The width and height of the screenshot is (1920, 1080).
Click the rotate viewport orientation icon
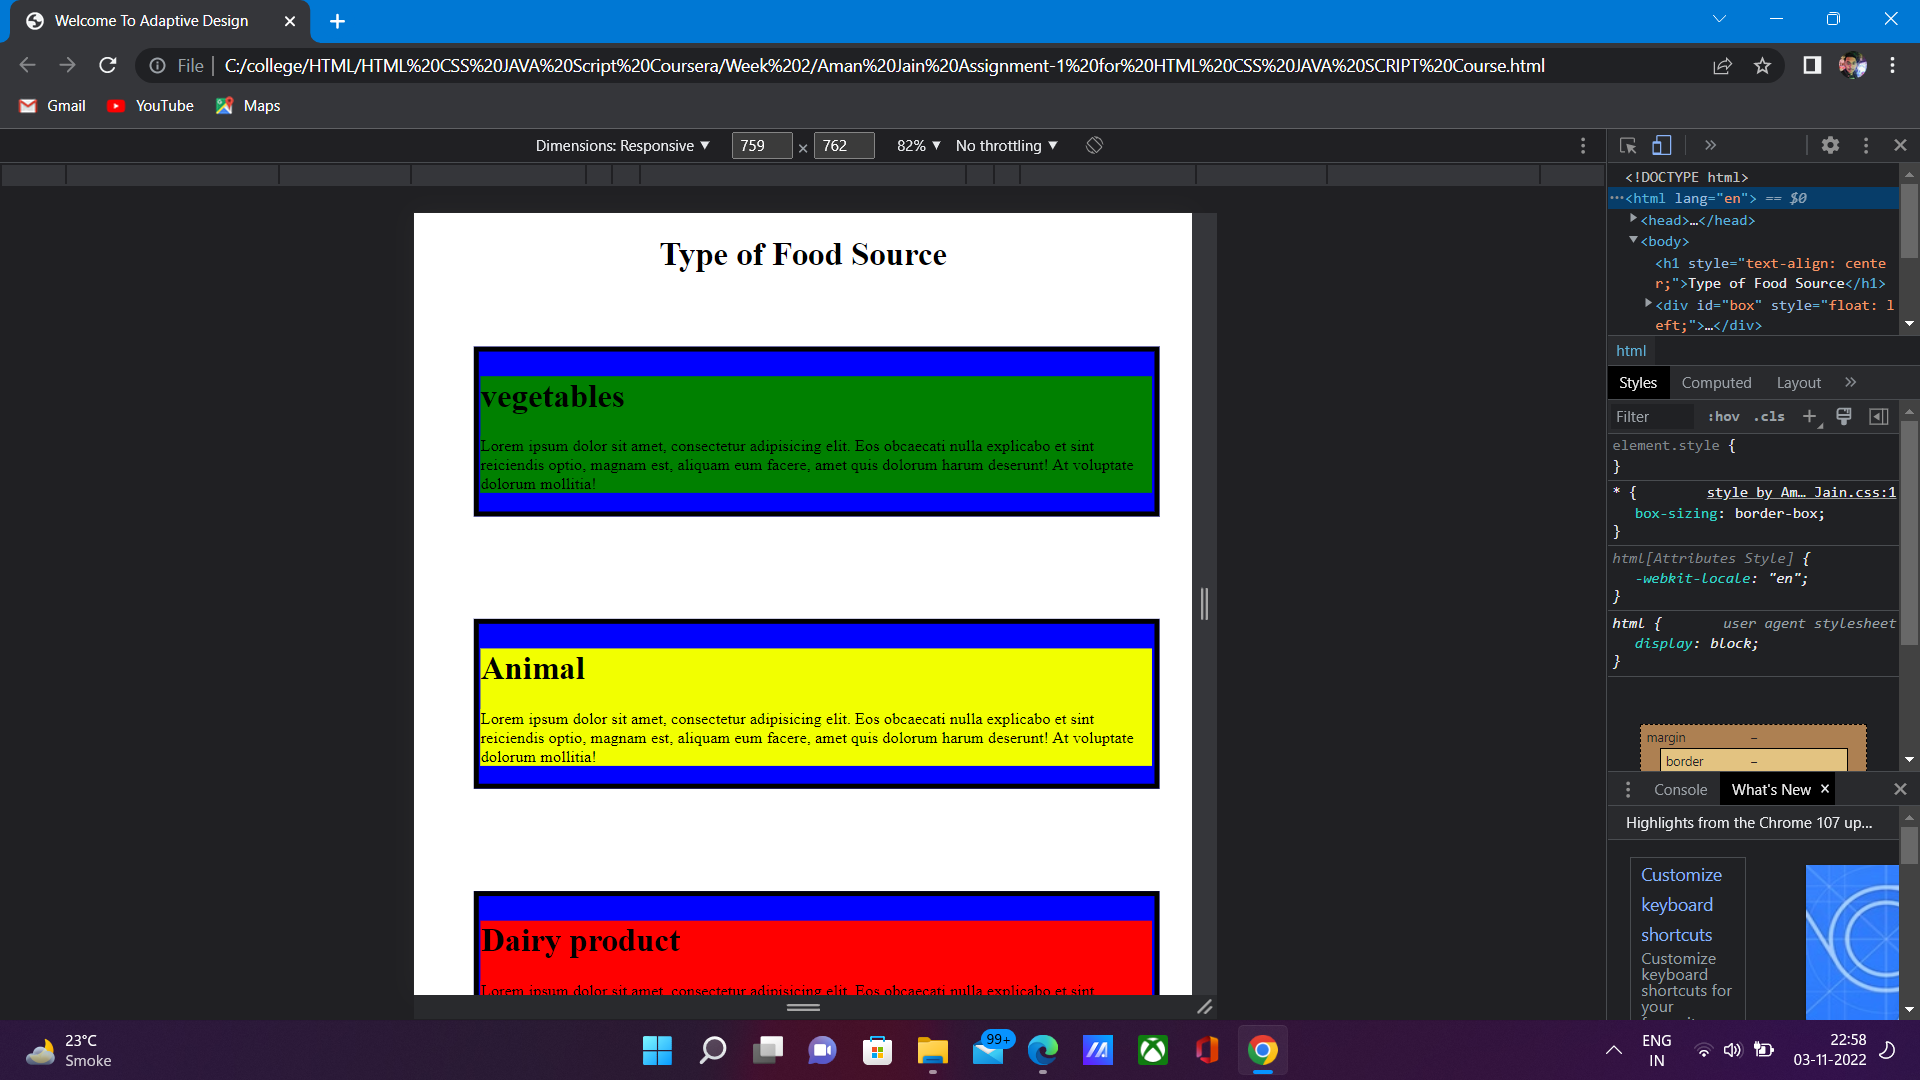[1094, 145]
